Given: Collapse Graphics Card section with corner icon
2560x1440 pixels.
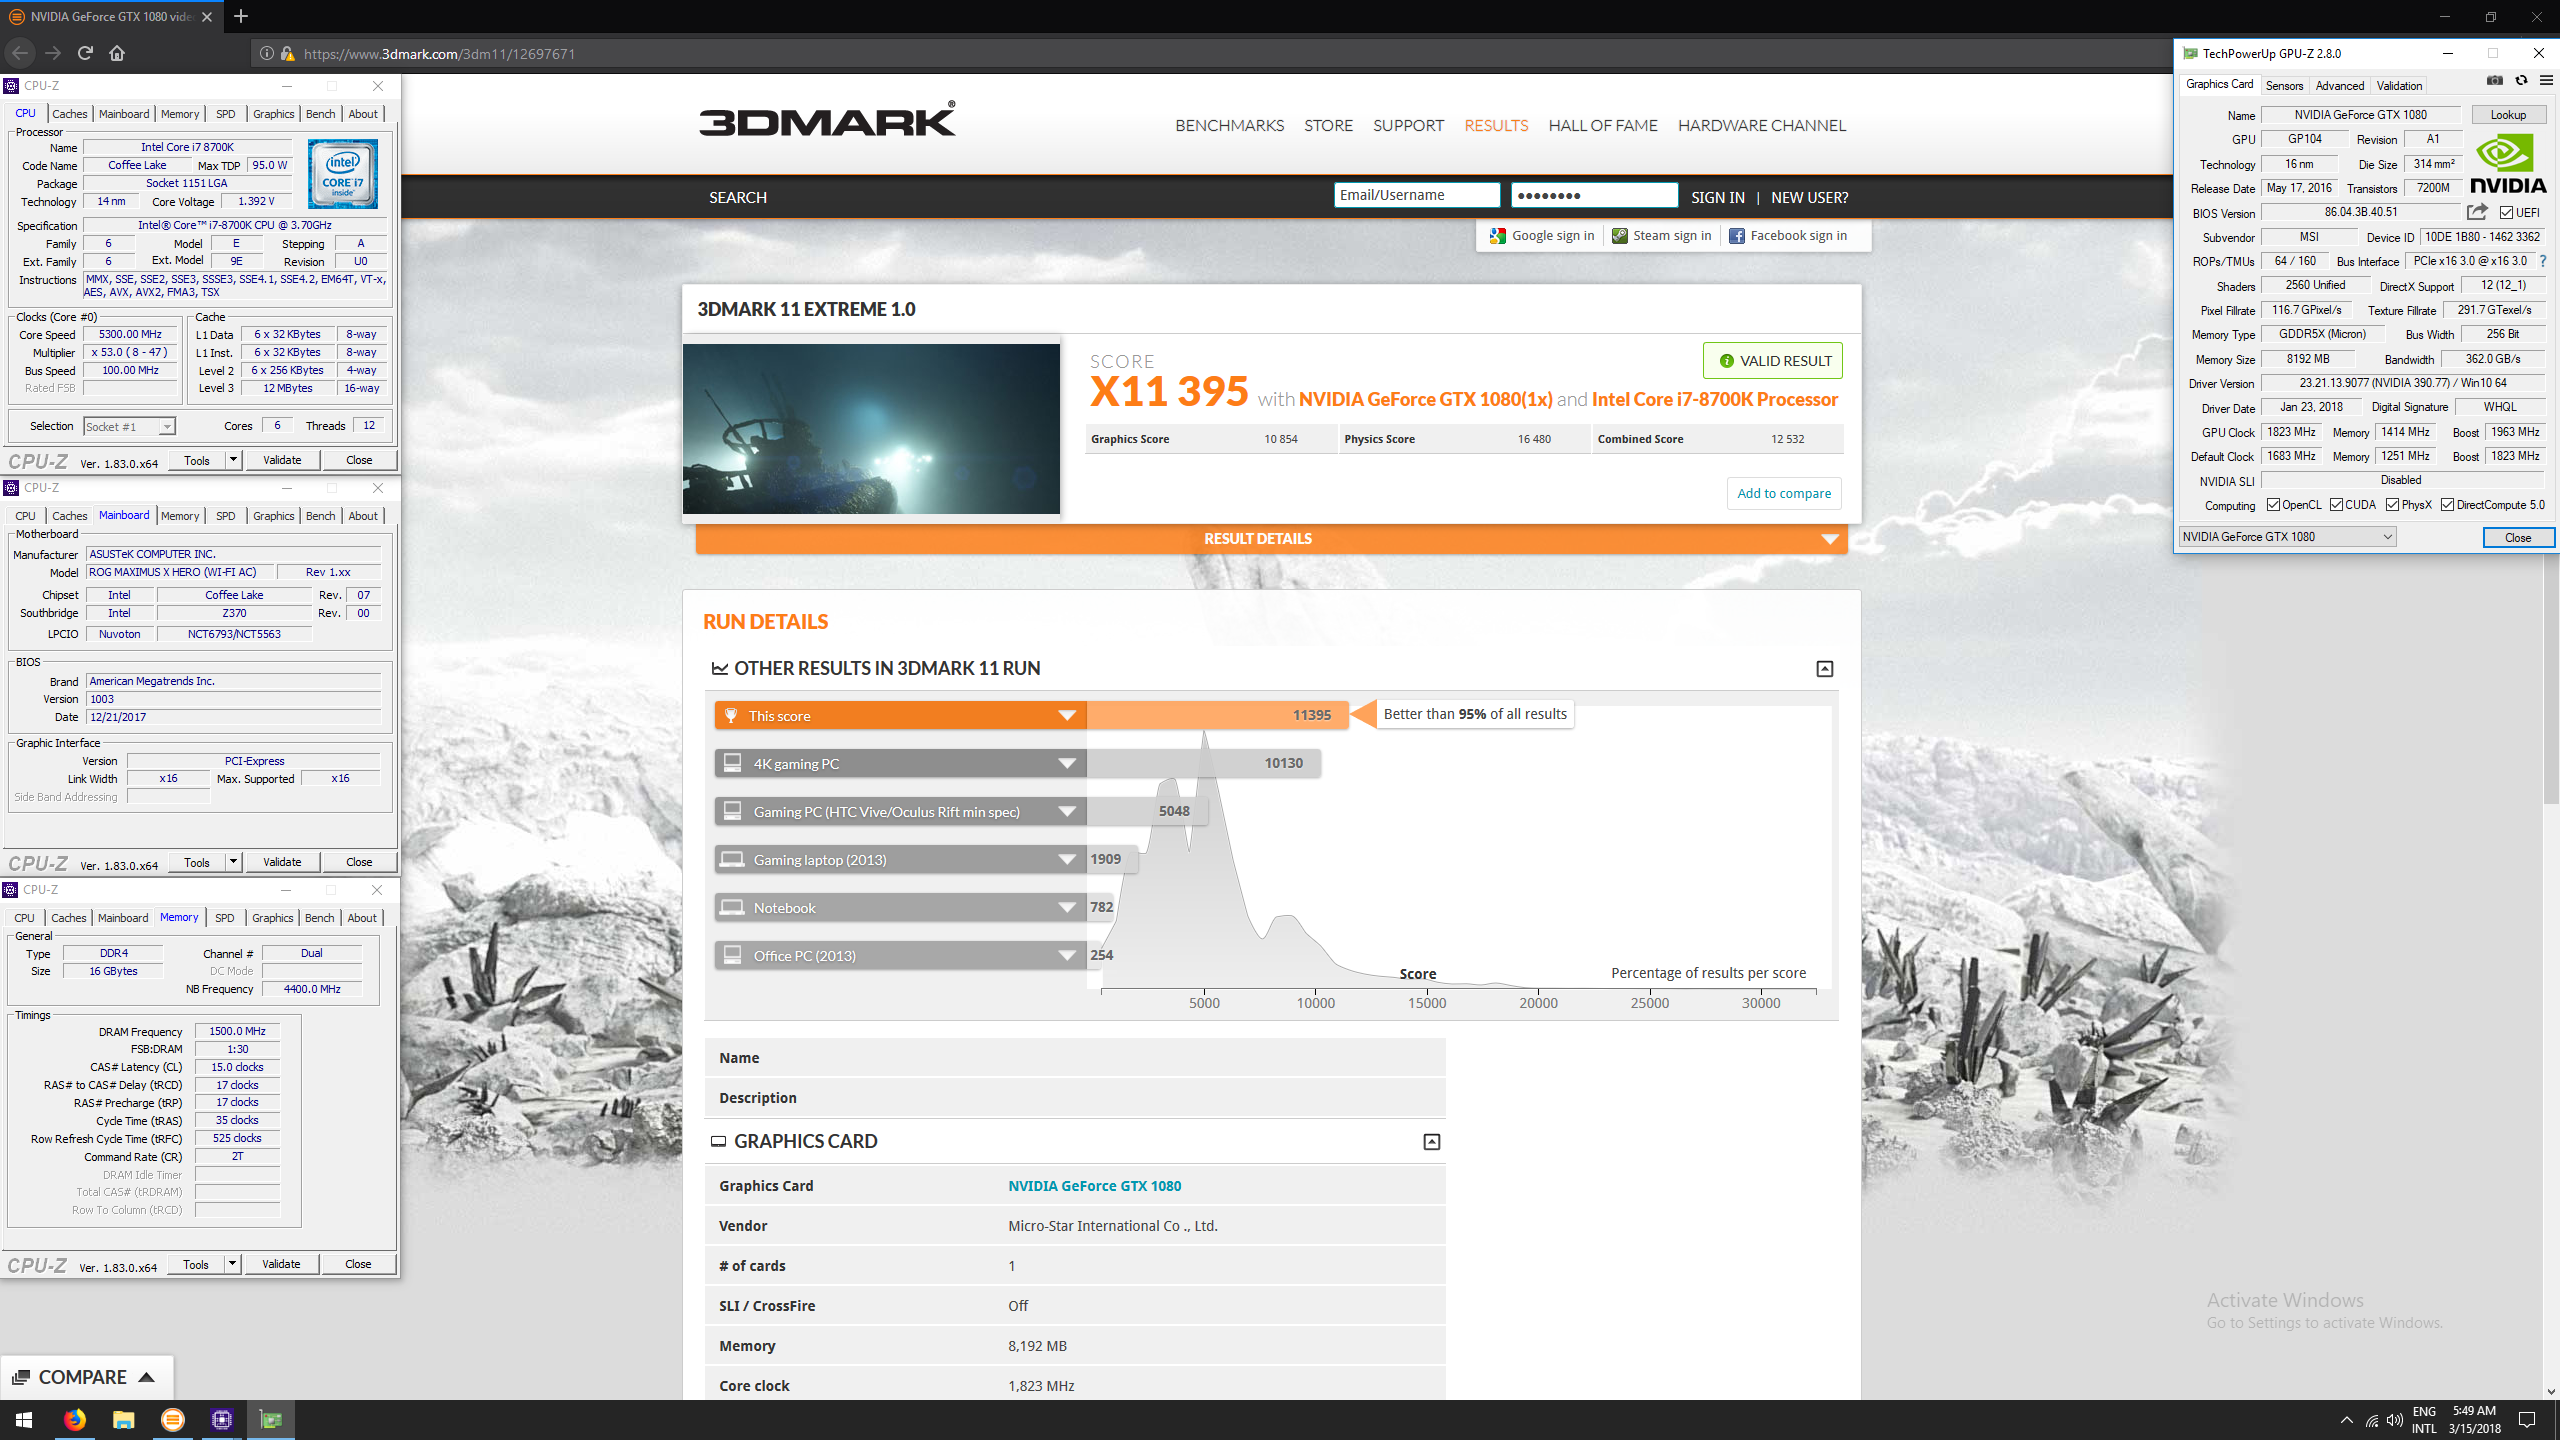Looking at the screenshot, I should pos(1432,1142).
